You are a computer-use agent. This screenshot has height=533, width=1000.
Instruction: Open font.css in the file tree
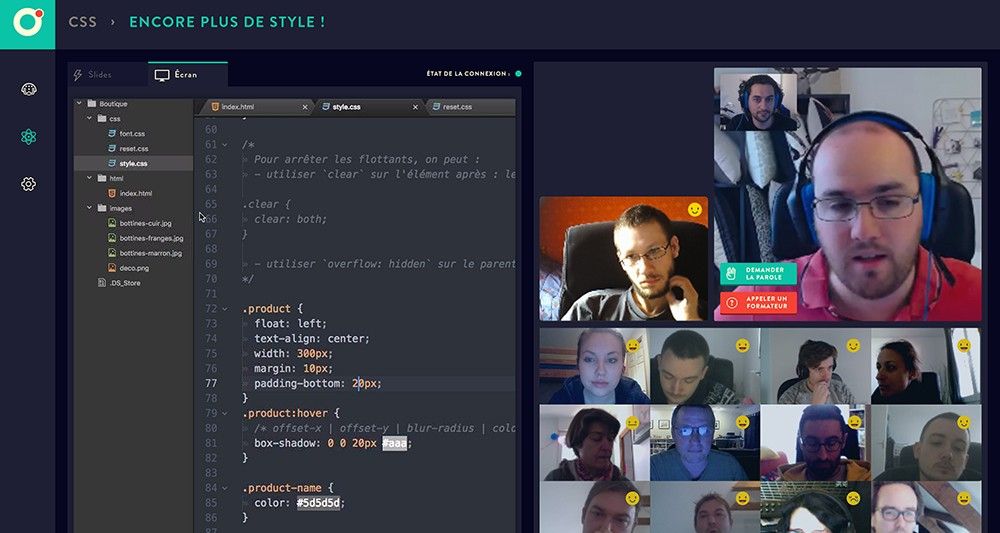(132, 134)
